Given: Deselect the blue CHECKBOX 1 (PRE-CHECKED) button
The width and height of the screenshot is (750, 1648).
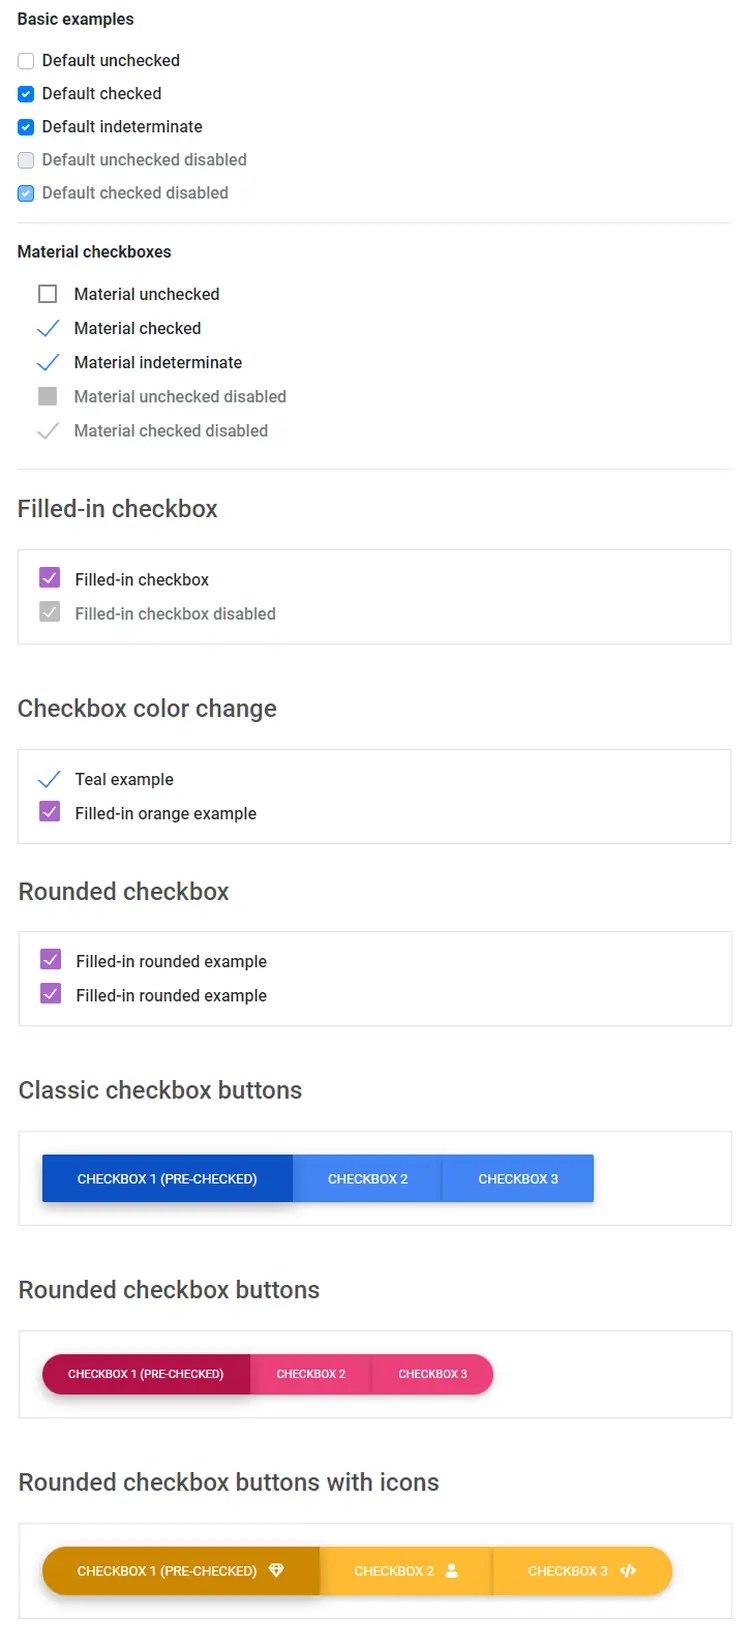Looking at the screenshot, I should point(166,1178).
